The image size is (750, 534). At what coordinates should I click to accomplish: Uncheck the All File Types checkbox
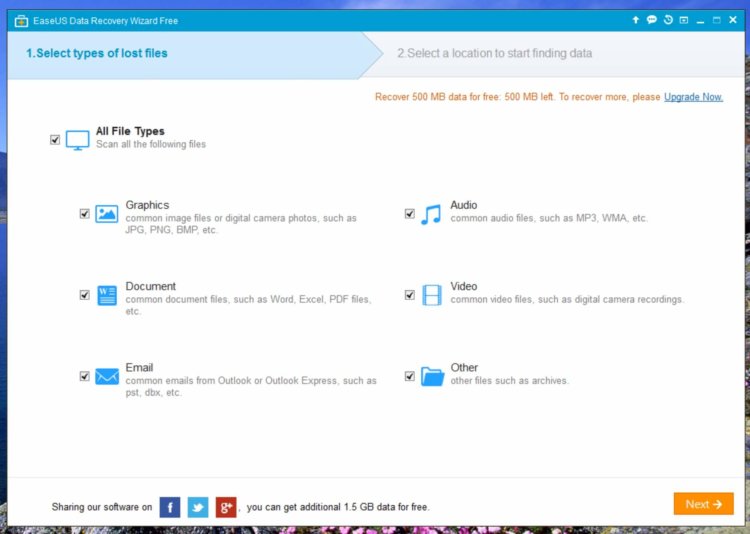pyautogui.click(x=55, y=140)
